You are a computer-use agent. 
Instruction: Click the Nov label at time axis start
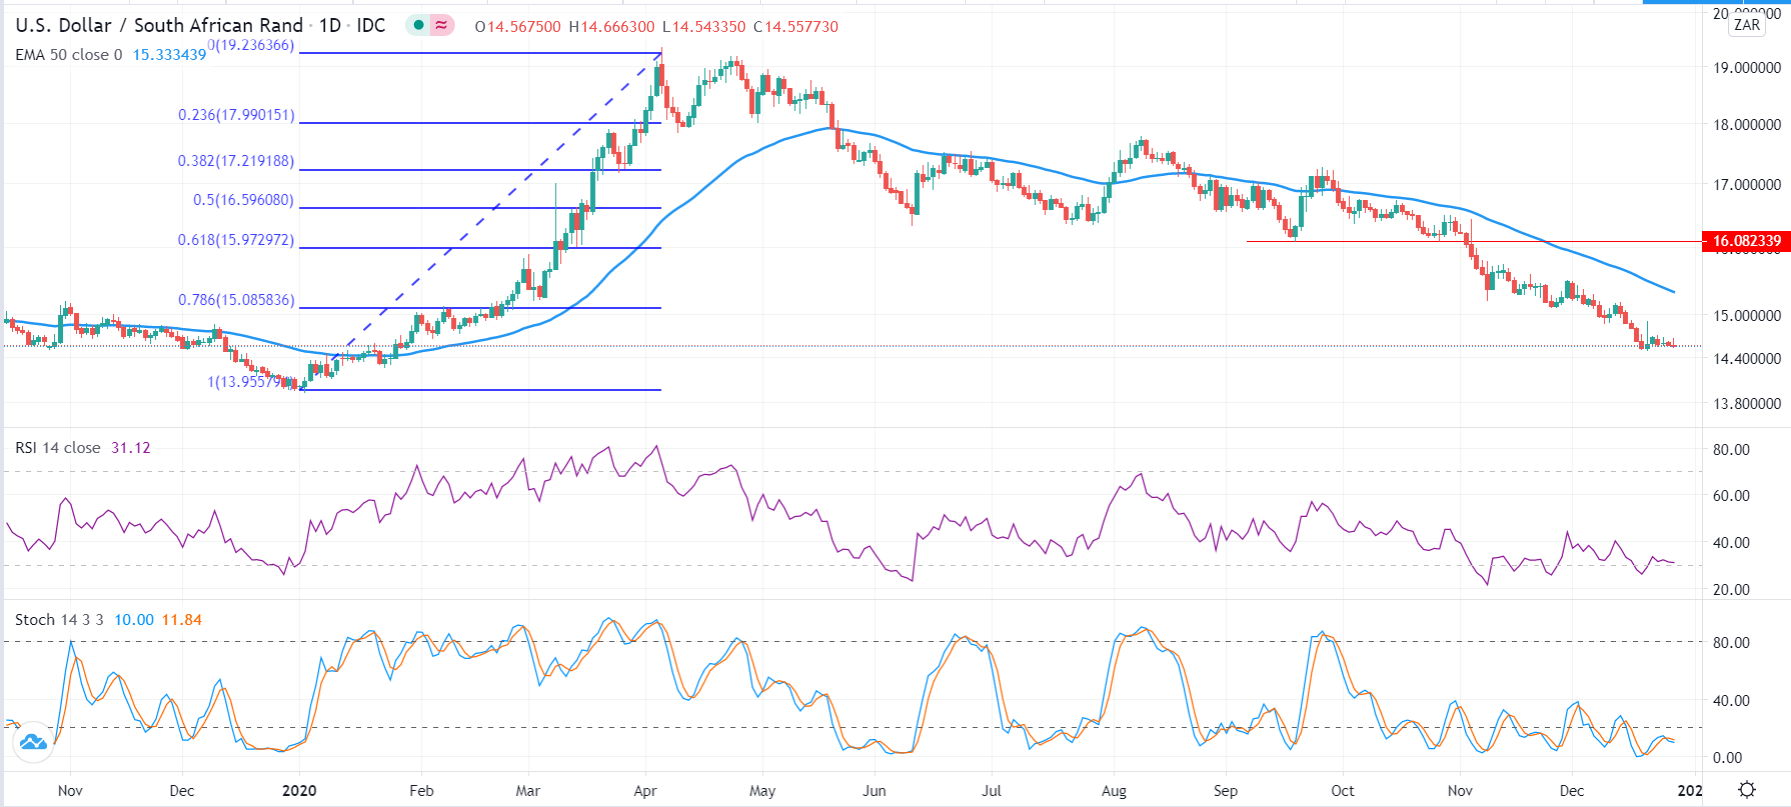(70, 791)
